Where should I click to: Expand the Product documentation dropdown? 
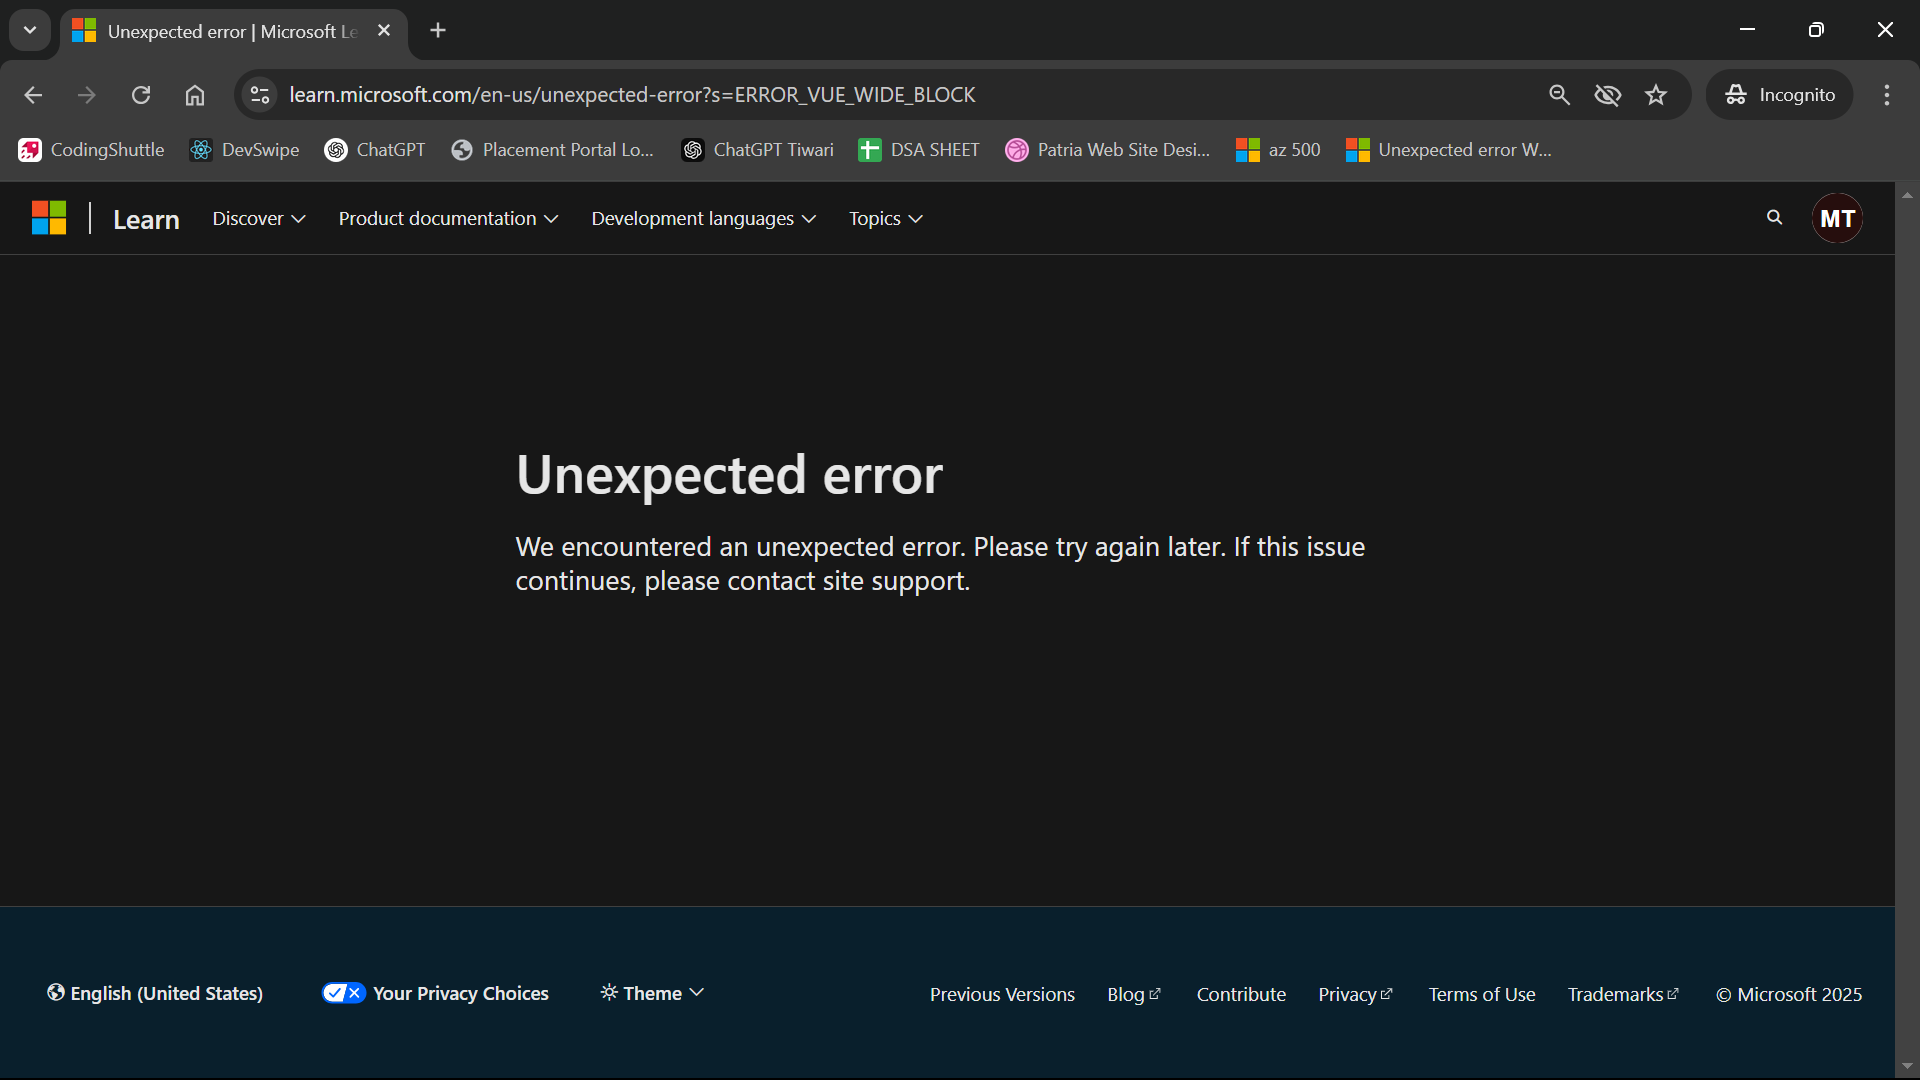[x=447, y=217]
